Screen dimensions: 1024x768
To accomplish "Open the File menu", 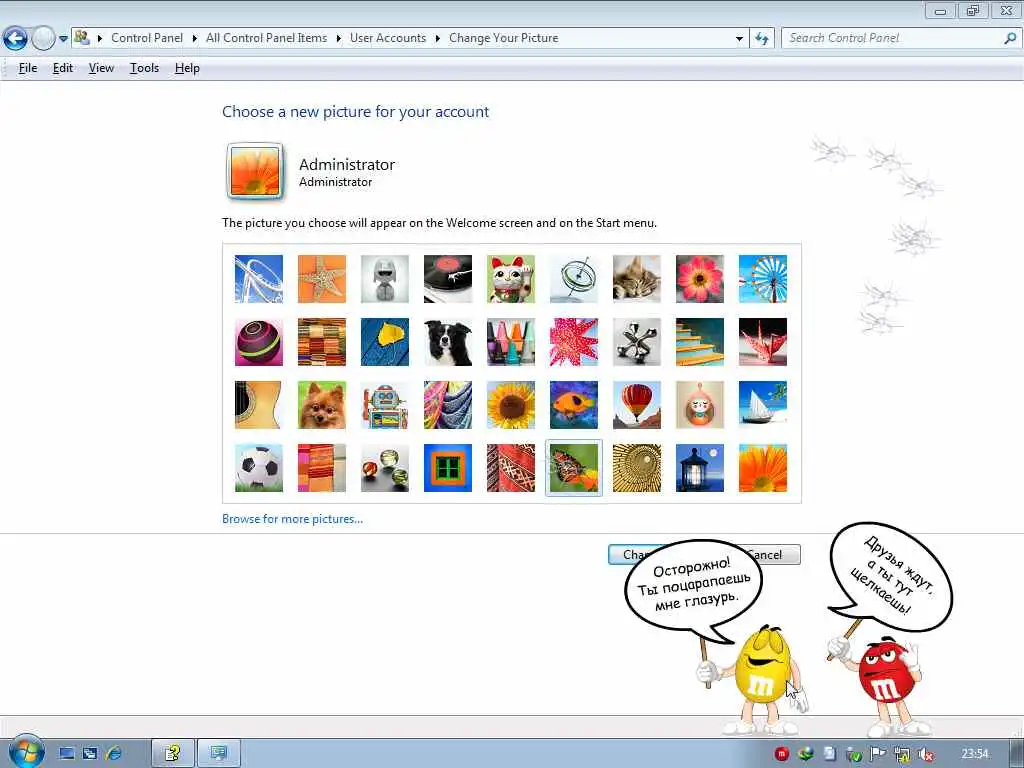I will pos(27,68).
